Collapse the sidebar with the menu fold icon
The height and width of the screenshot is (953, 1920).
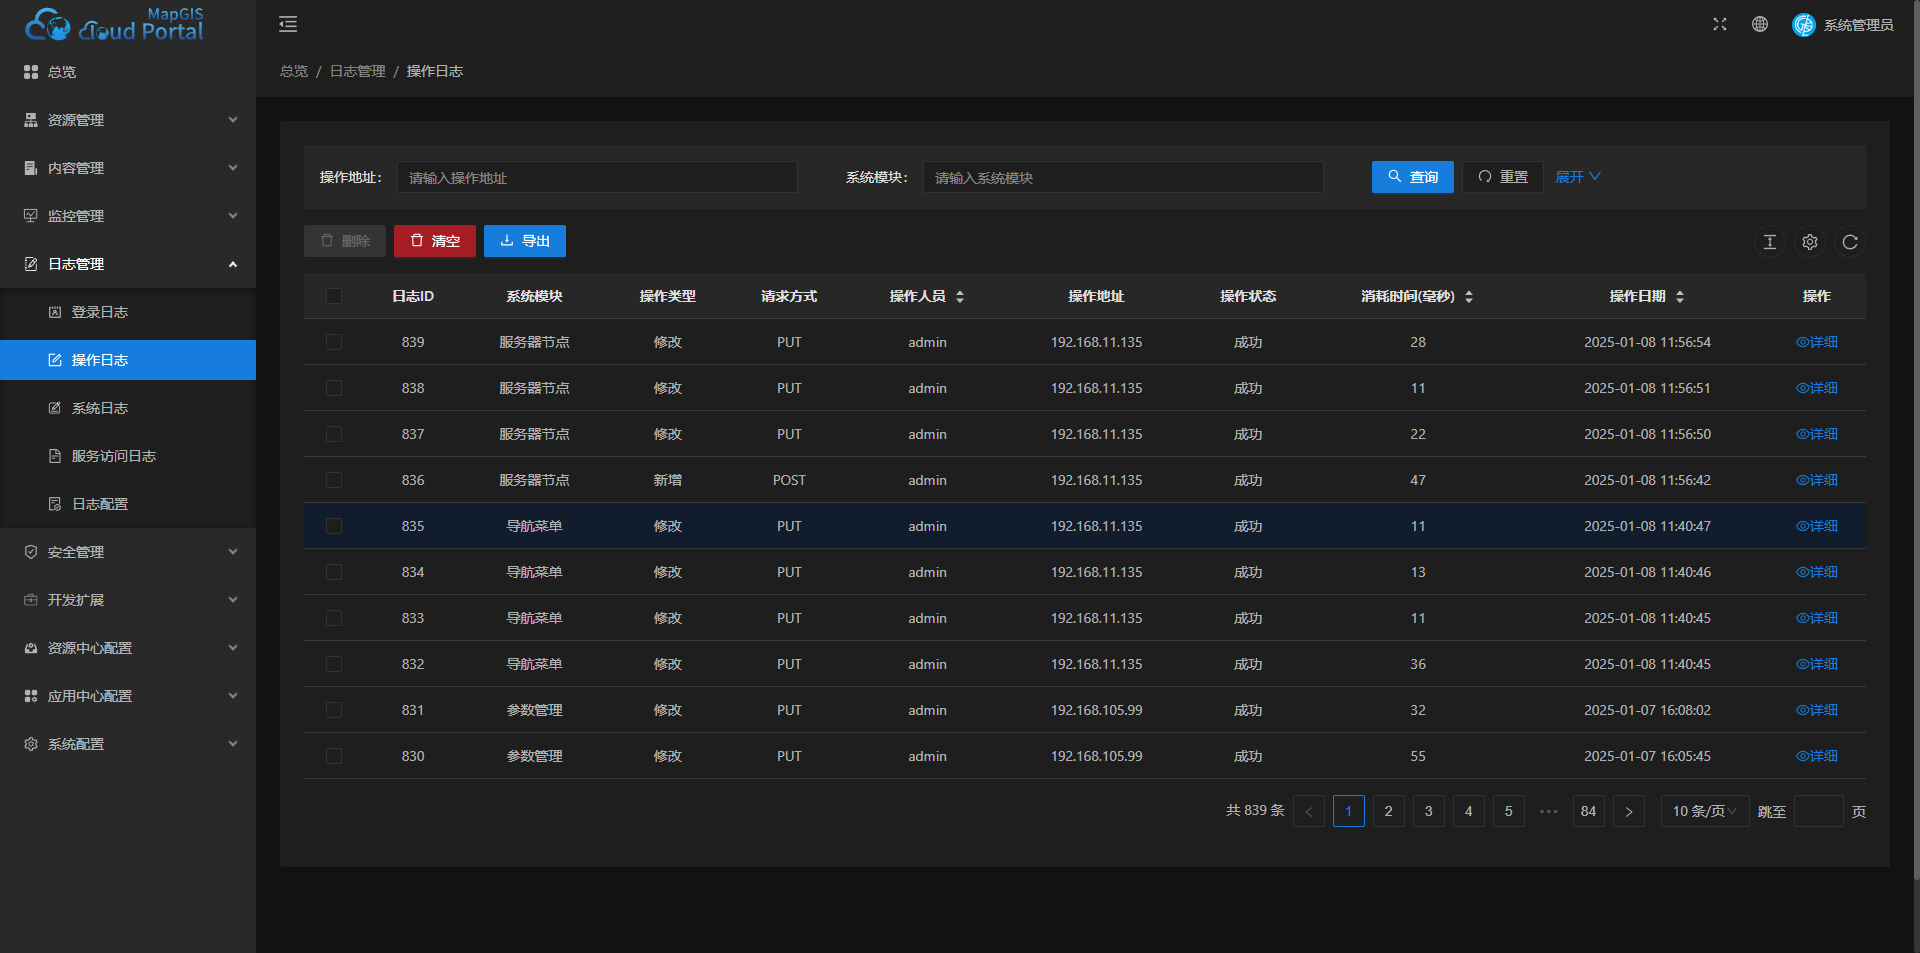click(288, 24)
